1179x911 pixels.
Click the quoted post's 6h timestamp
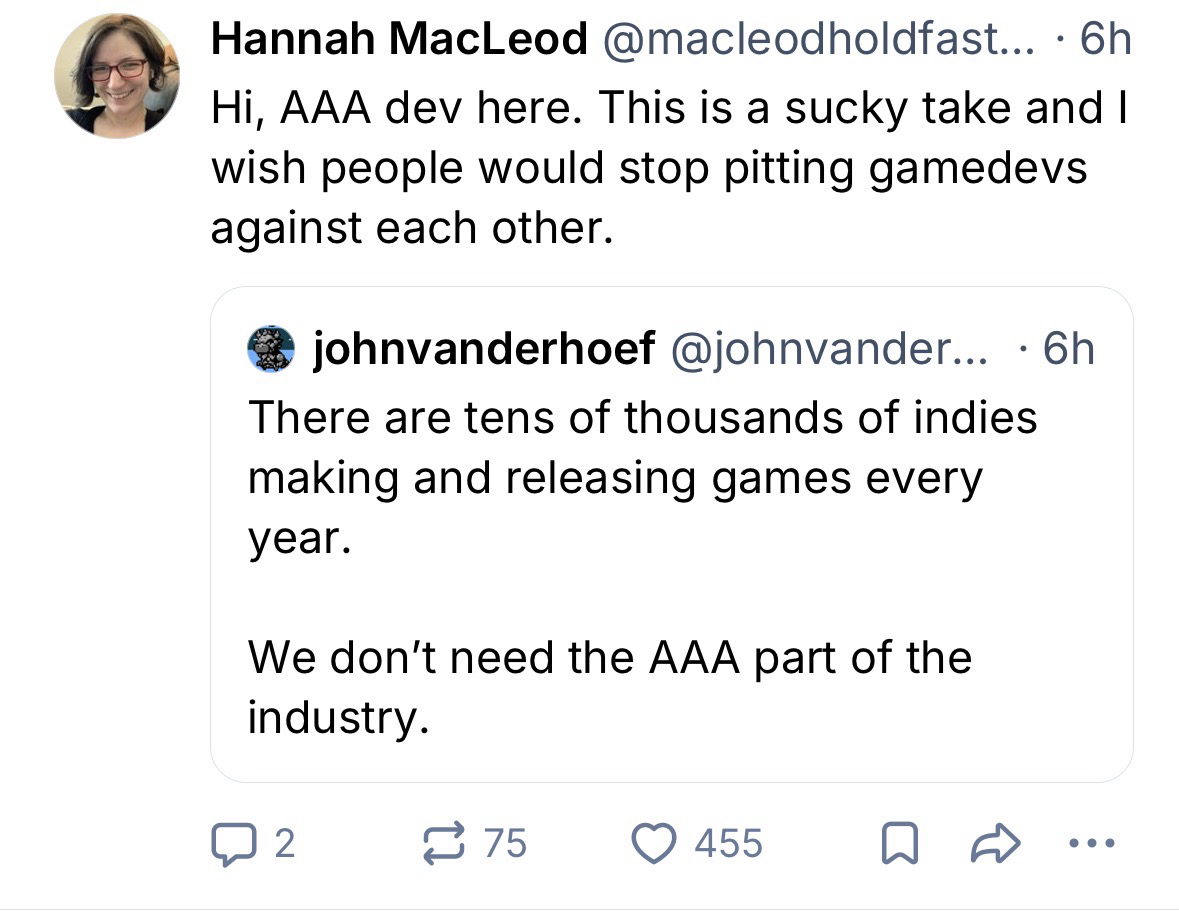[x=1068, y=349]
